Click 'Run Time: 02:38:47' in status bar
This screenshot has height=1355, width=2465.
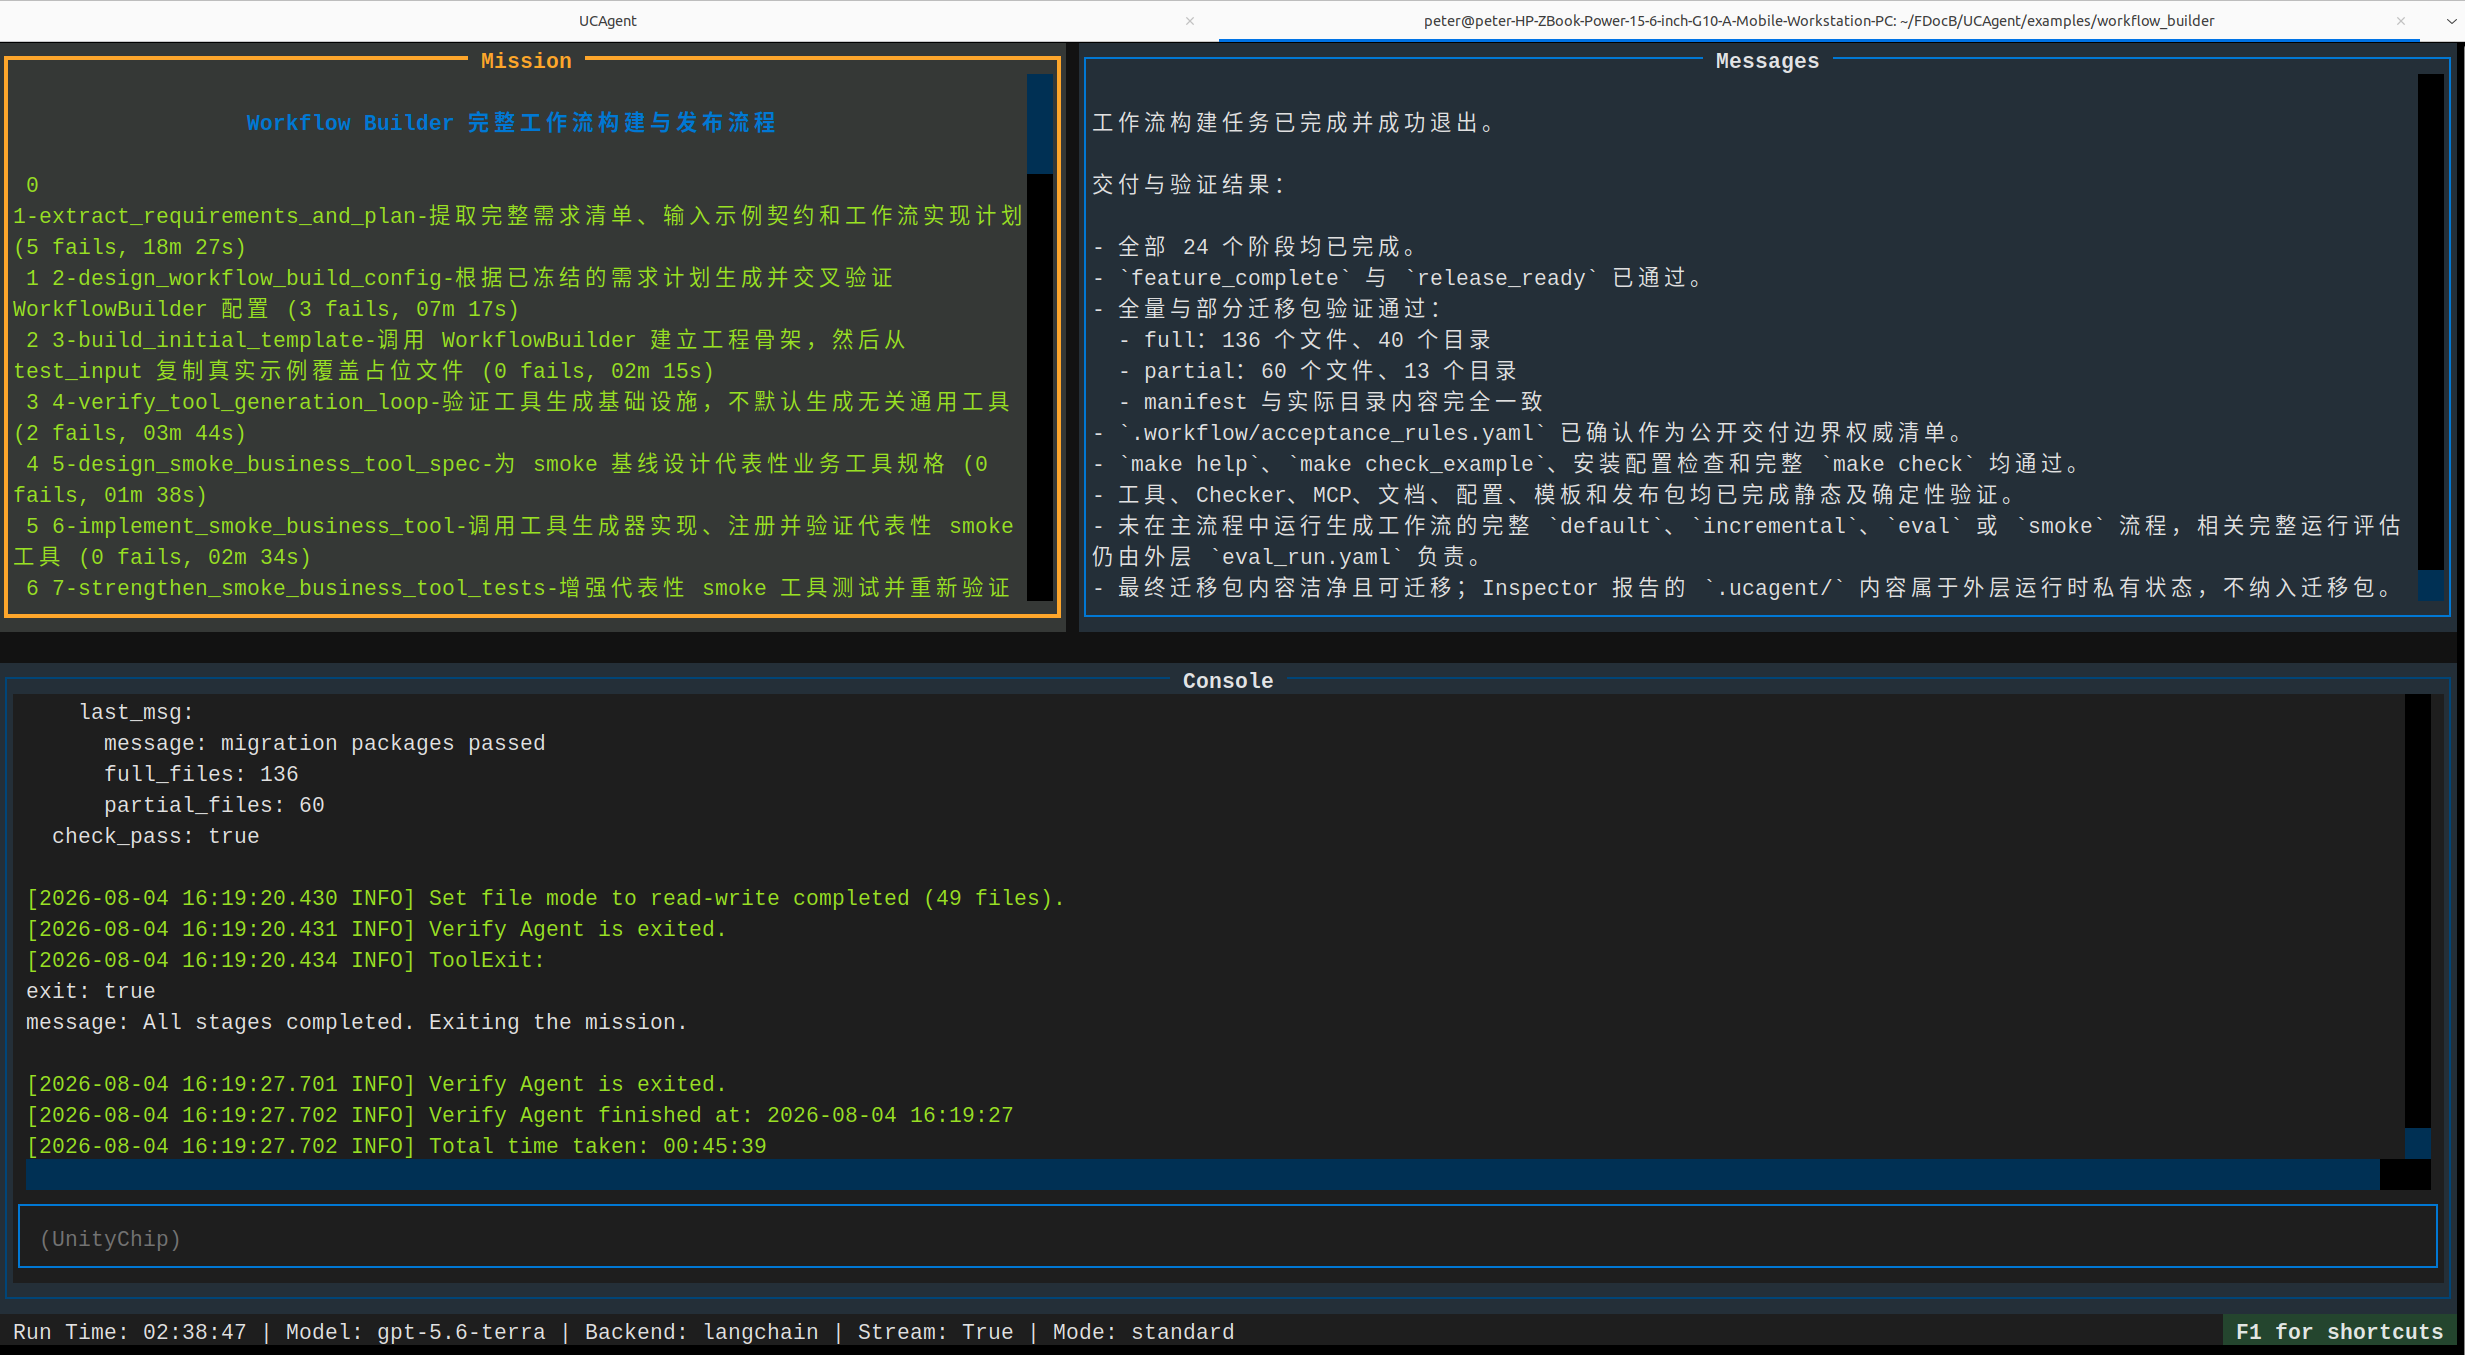130,1332
